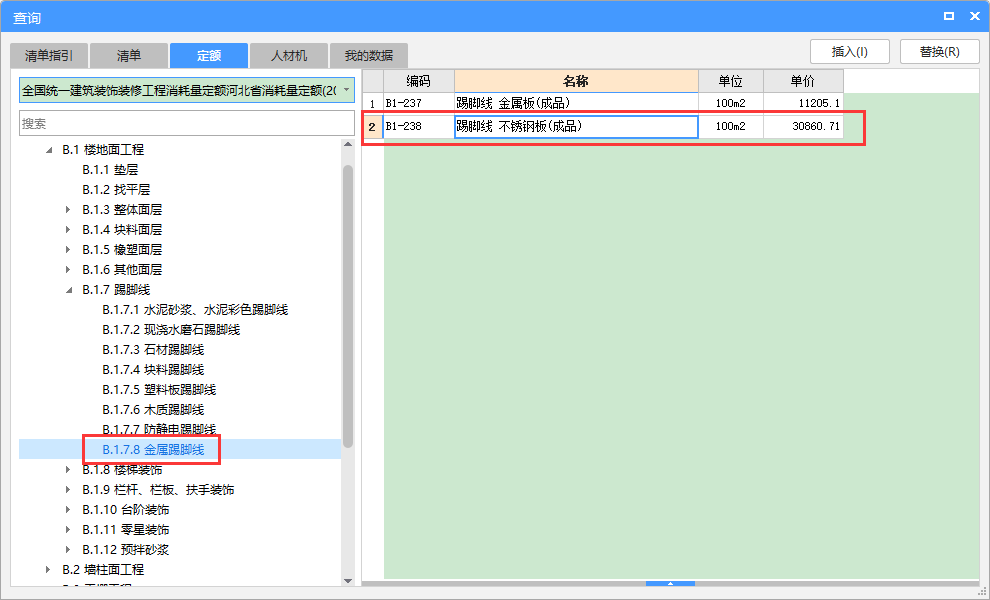Click tree scrollbar up arrow
990x600 pixels.
348,145
